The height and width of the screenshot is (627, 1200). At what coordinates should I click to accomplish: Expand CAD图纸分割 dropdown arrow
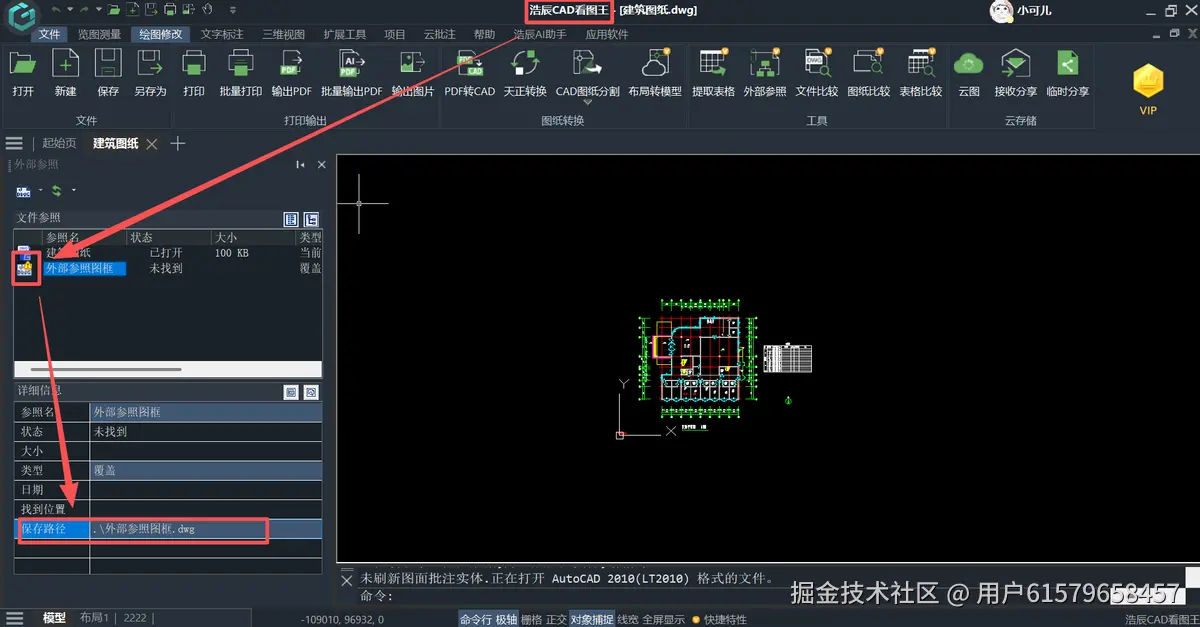point(587,102)
